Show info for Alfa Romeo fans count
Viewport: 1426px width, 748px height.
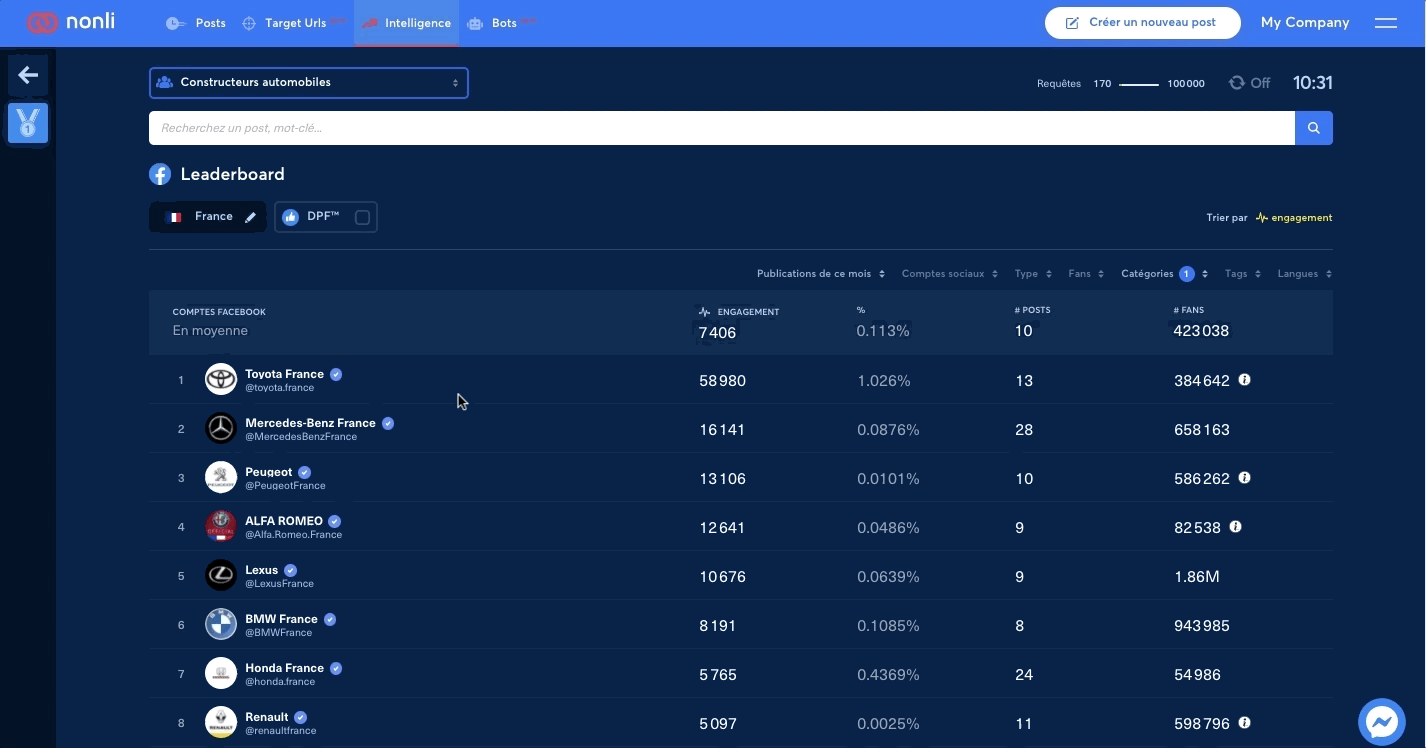pos(1236,527)
